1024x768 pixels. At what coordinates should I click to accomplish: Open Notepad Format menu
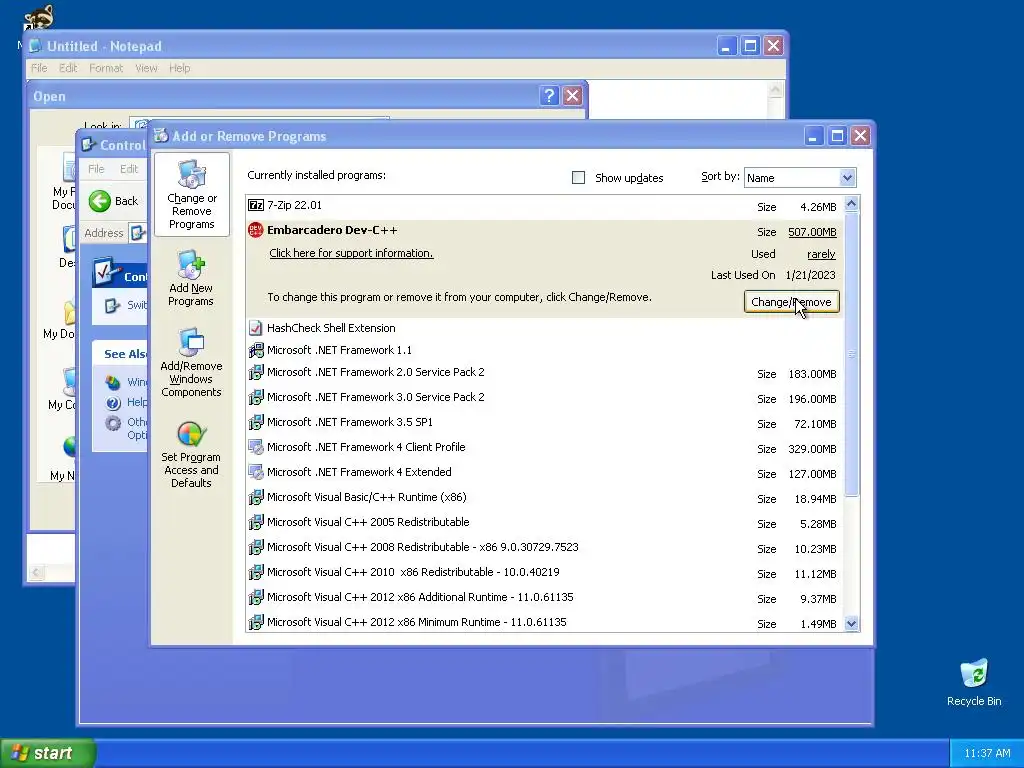[x=106, y=68]
